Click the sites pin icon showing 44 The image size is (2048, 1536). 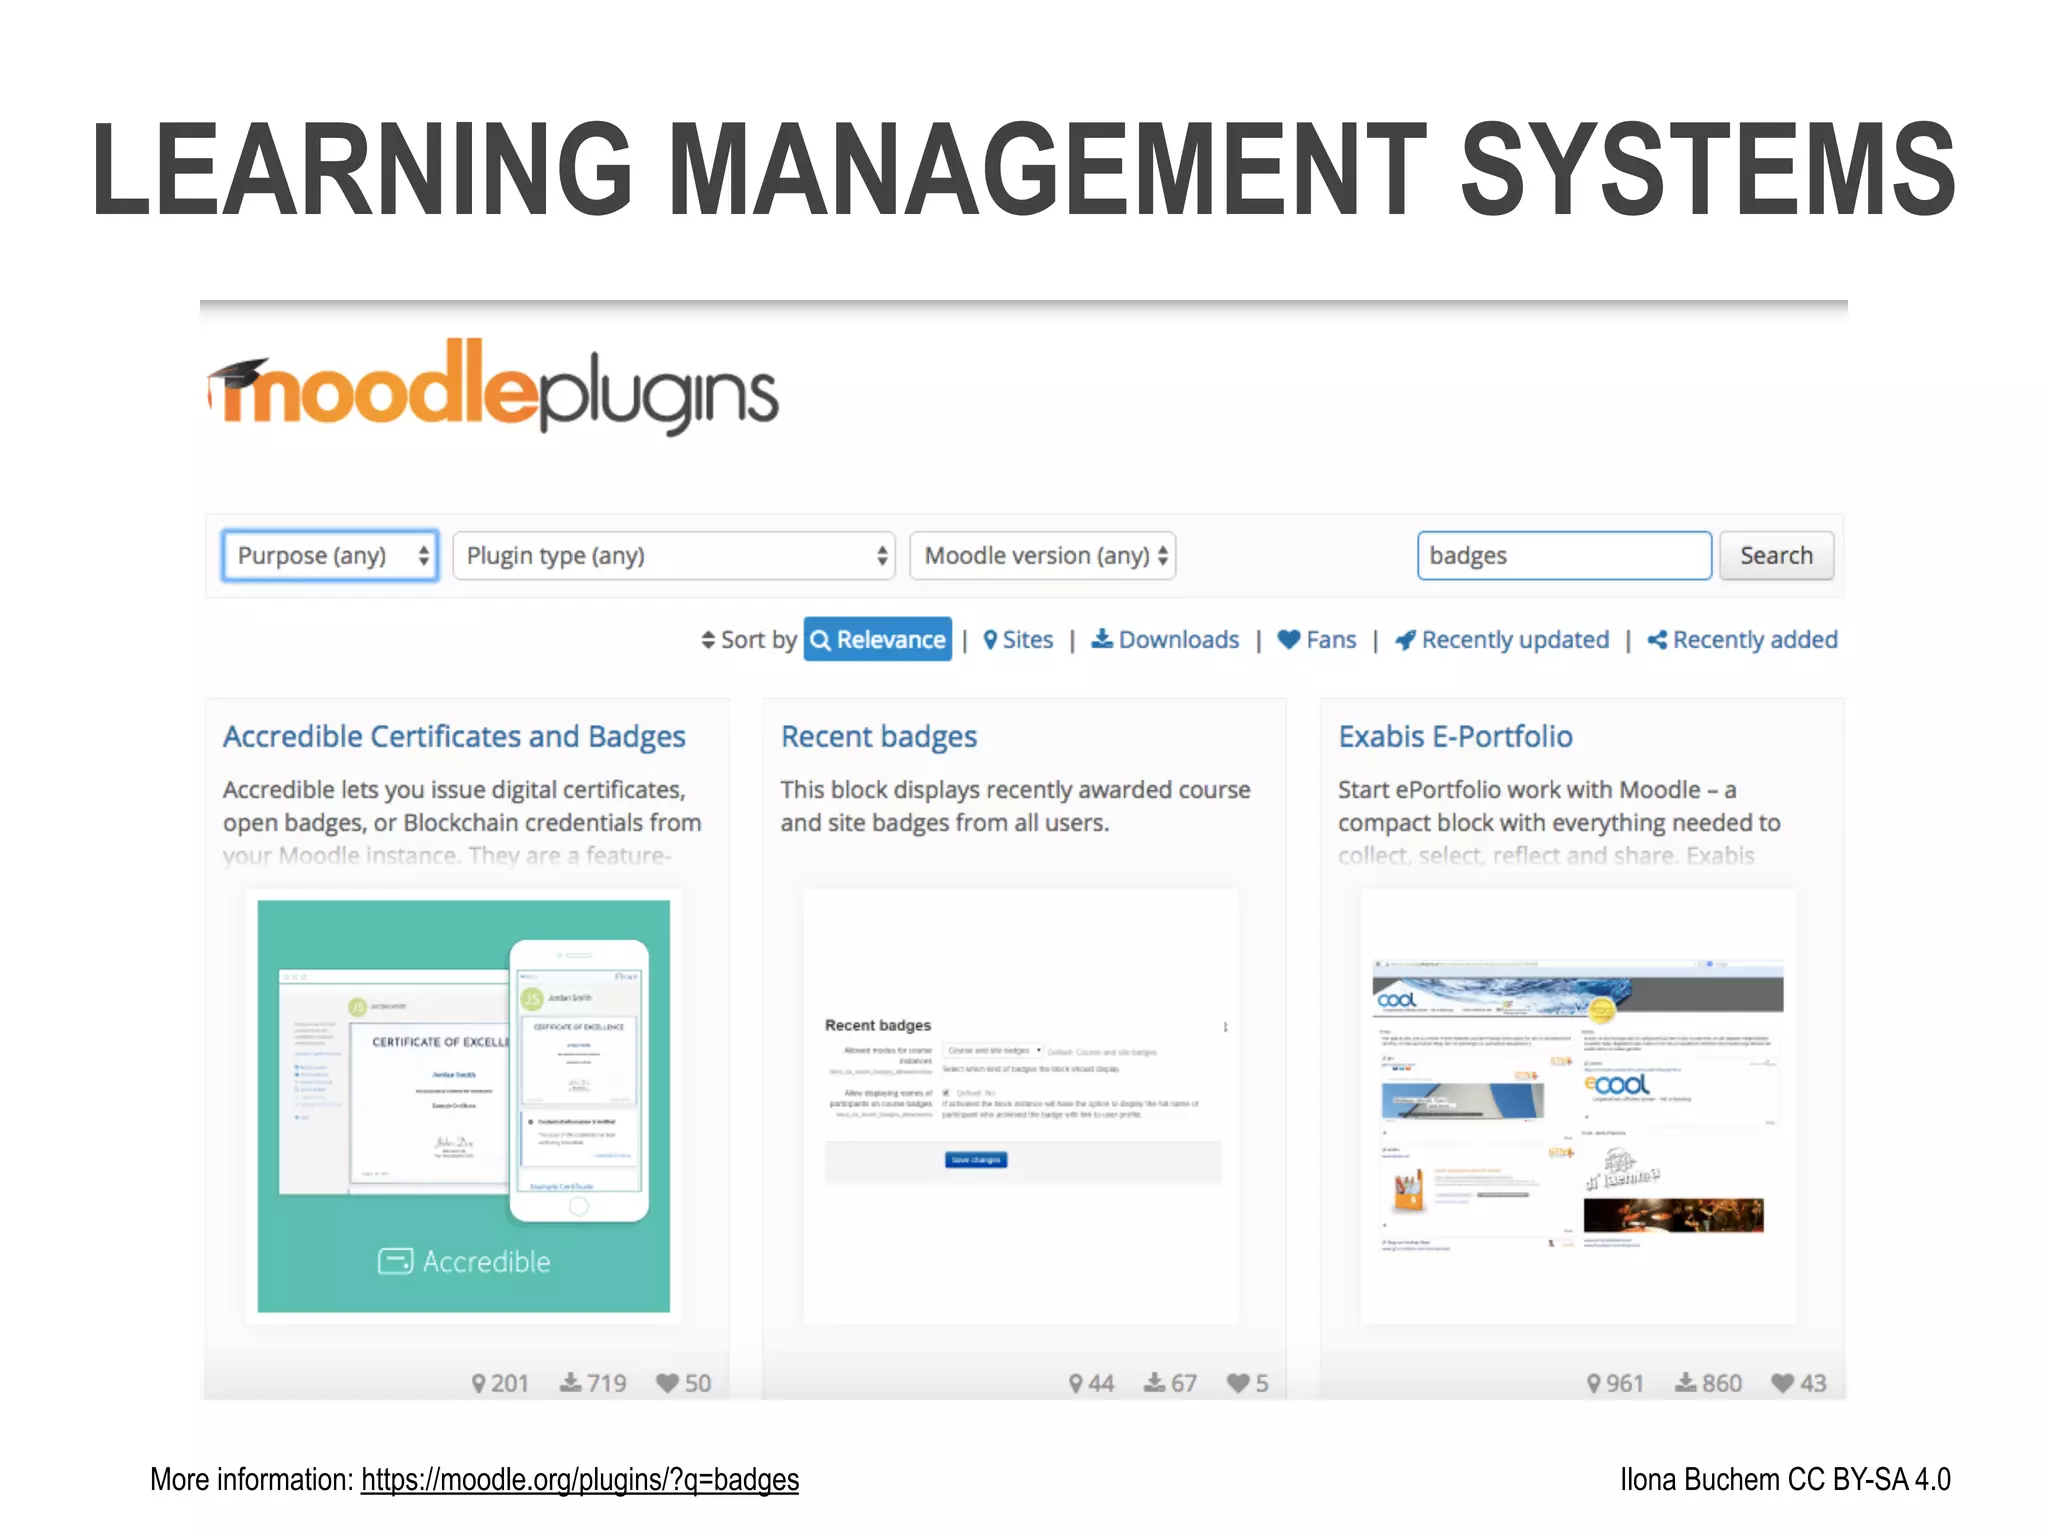coord(1076,1383)
